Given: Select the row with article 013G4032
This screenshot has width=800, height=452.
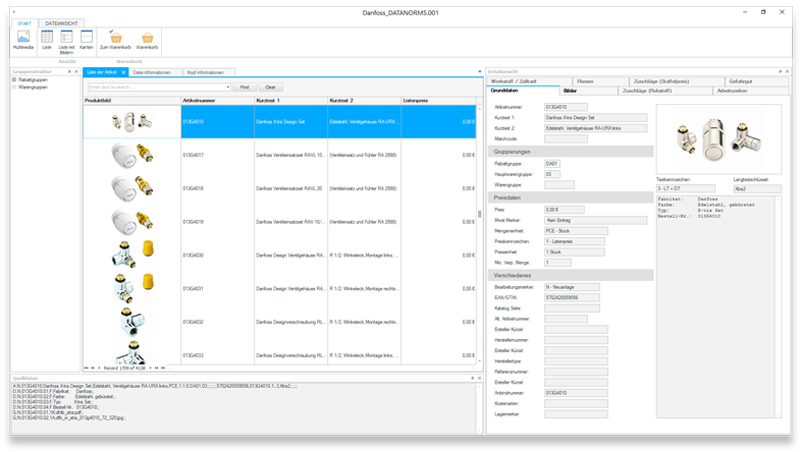Looking at the screenshot, I should click(x=280, y=322).
